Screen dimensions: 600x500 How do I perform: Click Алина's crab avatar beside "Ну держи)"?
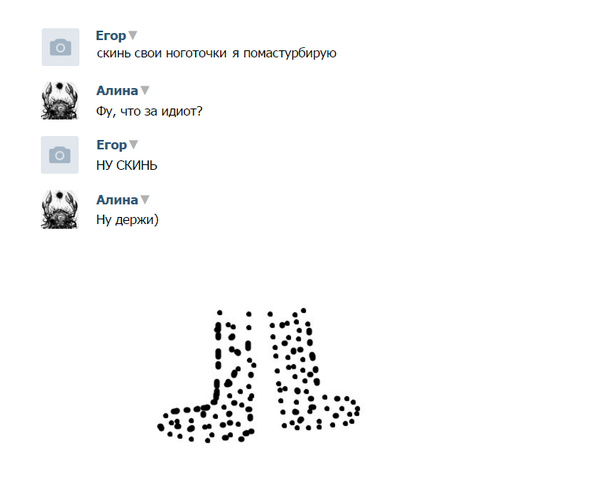click(x=60, y=210)
